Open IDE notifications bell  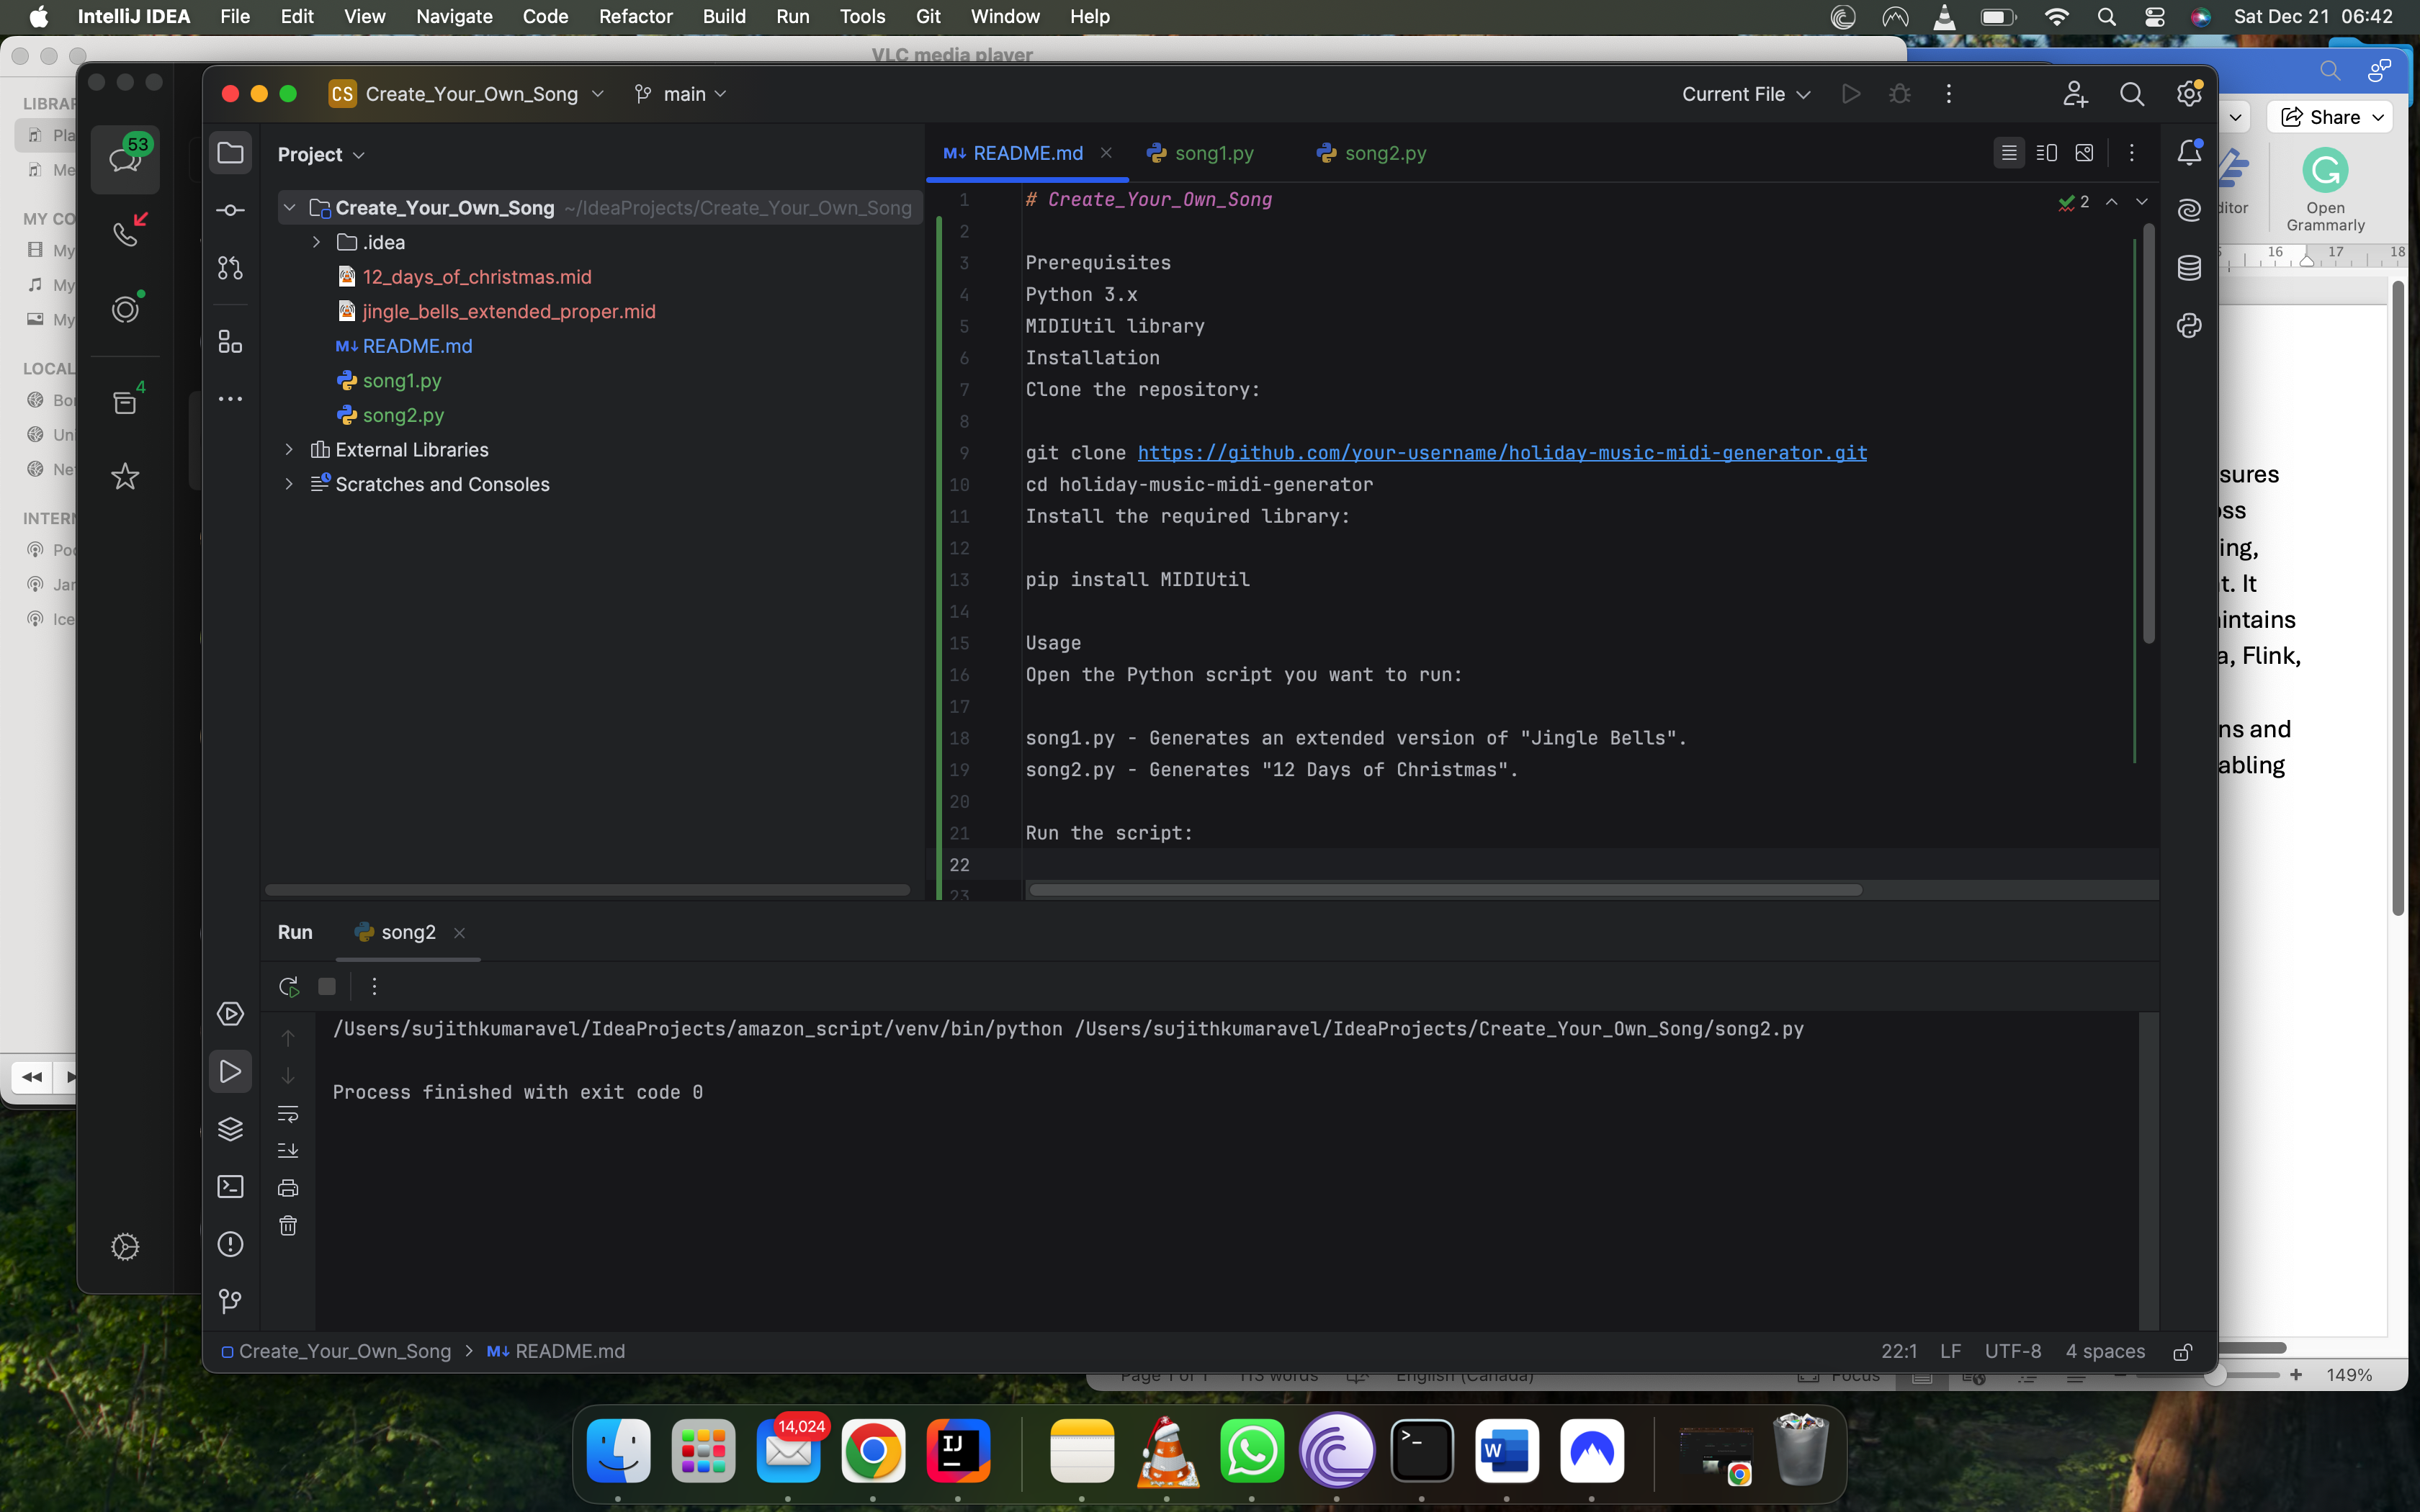(x=2189, y=153)
